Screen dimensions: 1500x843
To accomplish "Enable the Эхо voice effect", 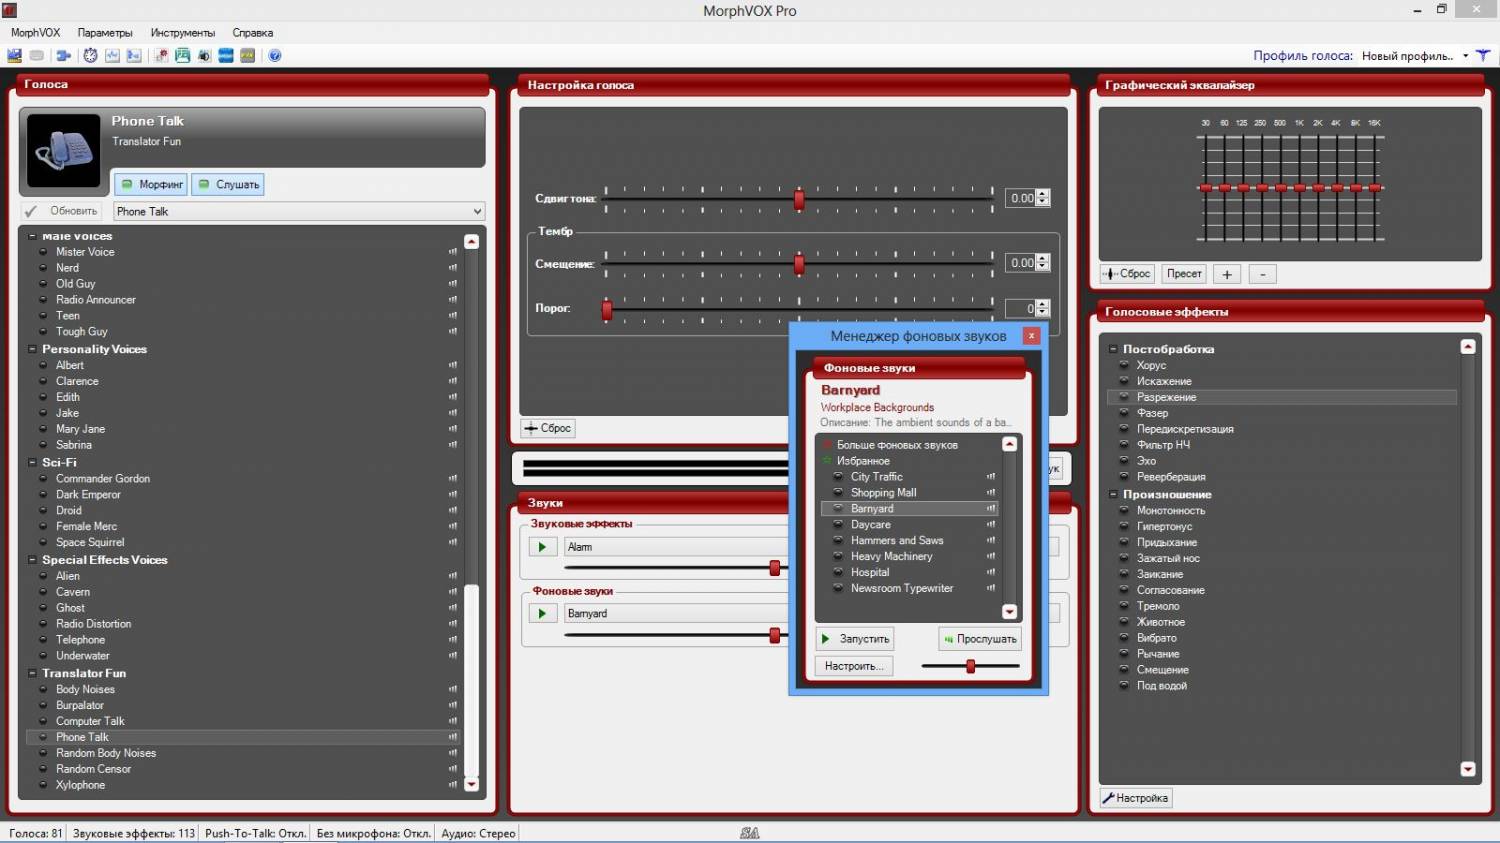I will coord(1146,461).
